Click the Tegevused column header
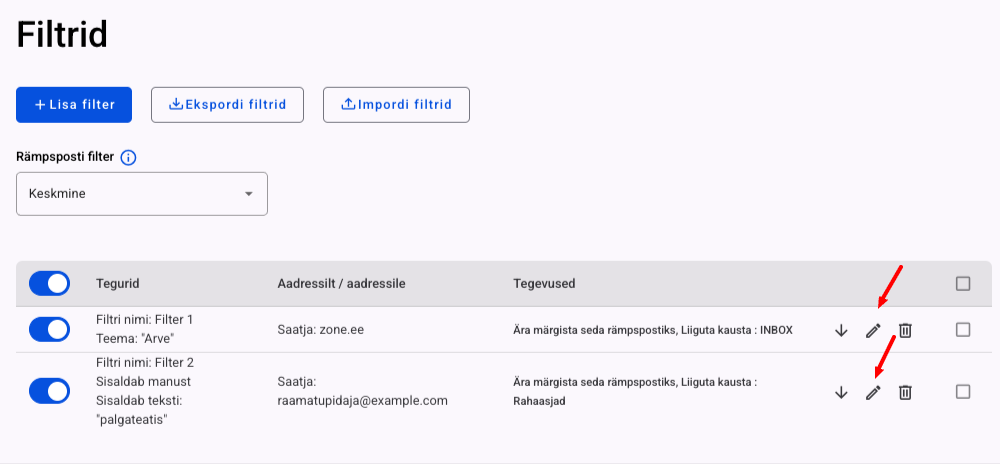Image resolution: width=1000 pixels, height=464 pixels. point(544,284)
